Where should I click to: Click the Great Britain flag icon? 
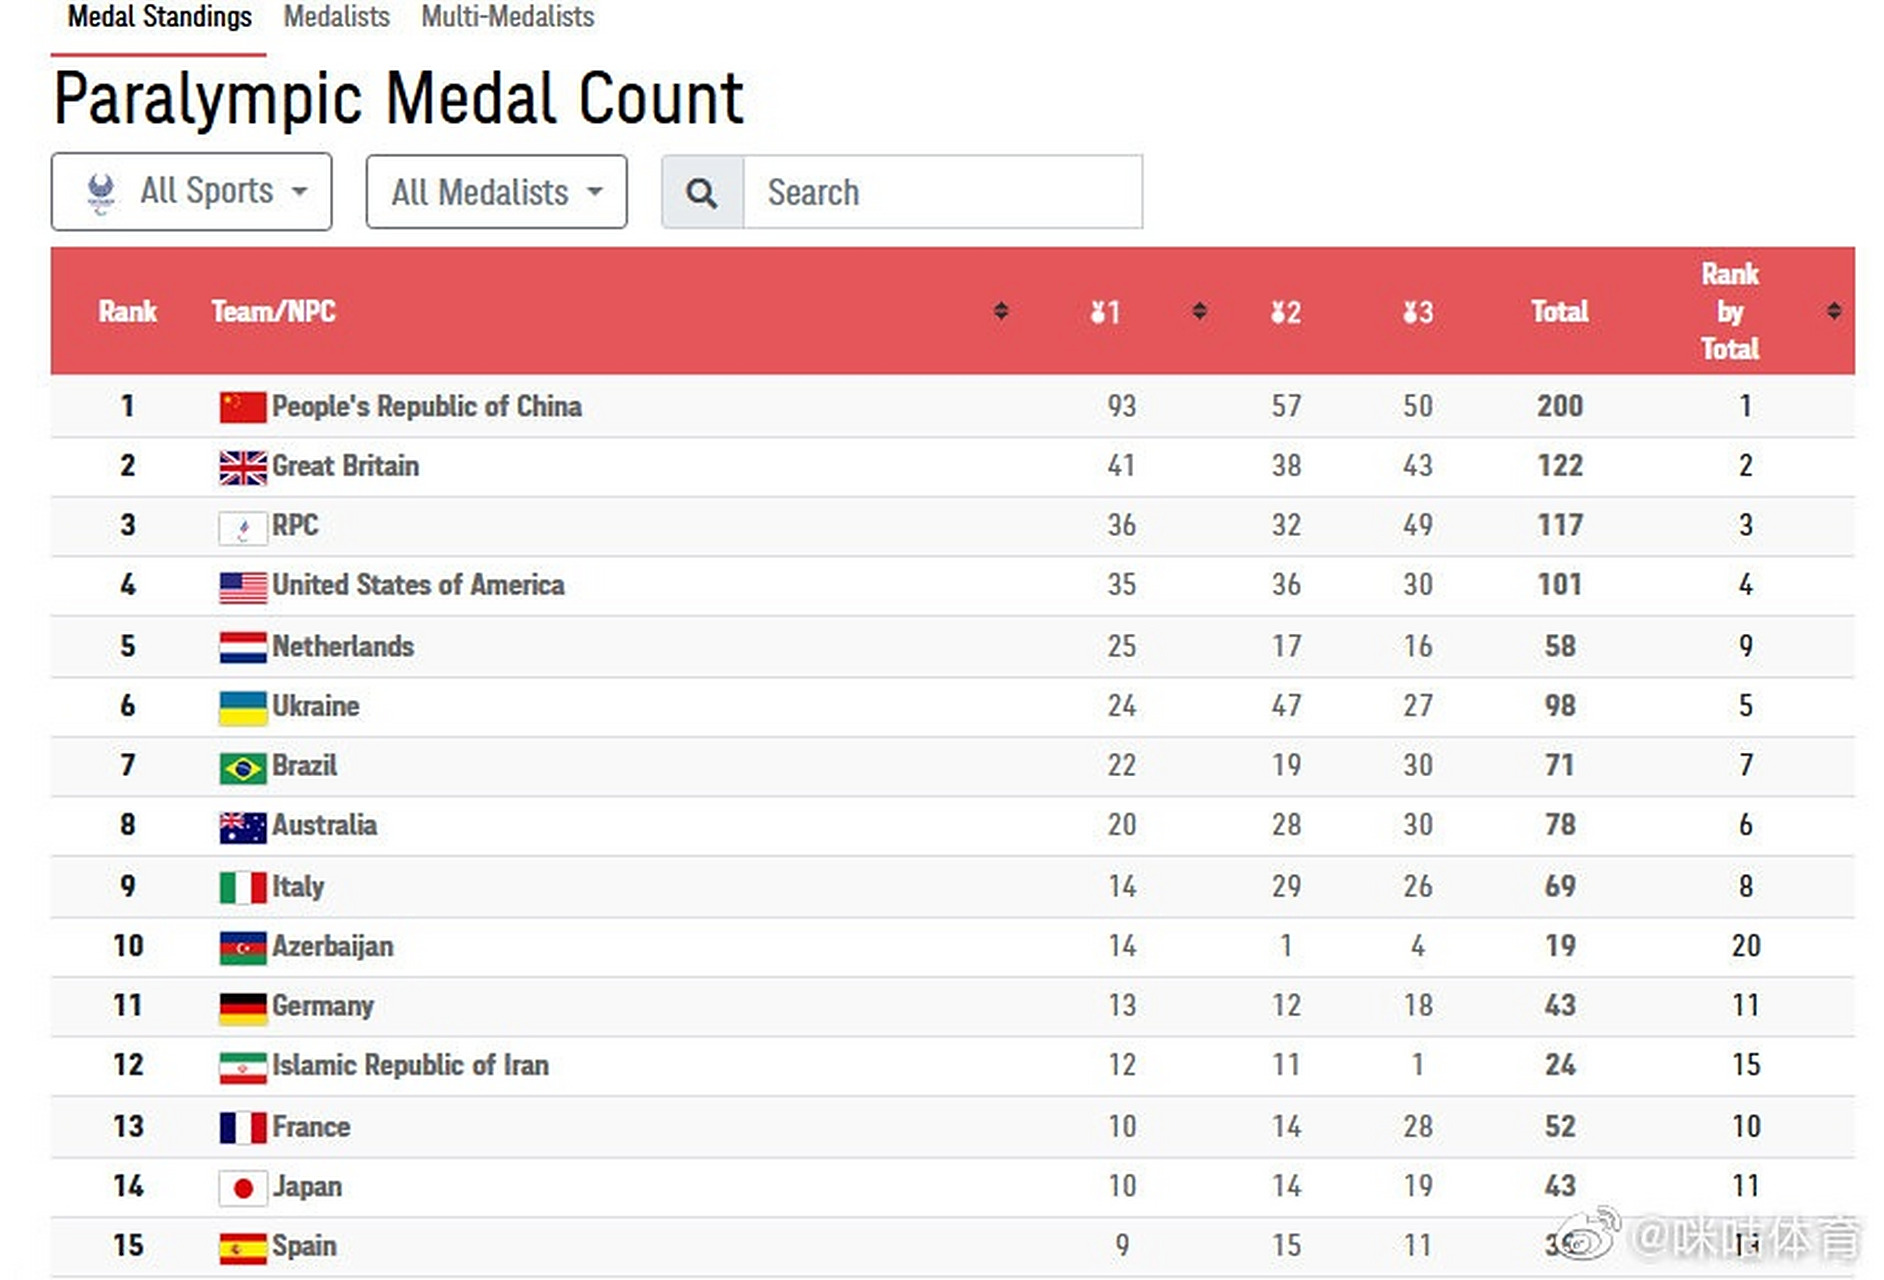242,467
